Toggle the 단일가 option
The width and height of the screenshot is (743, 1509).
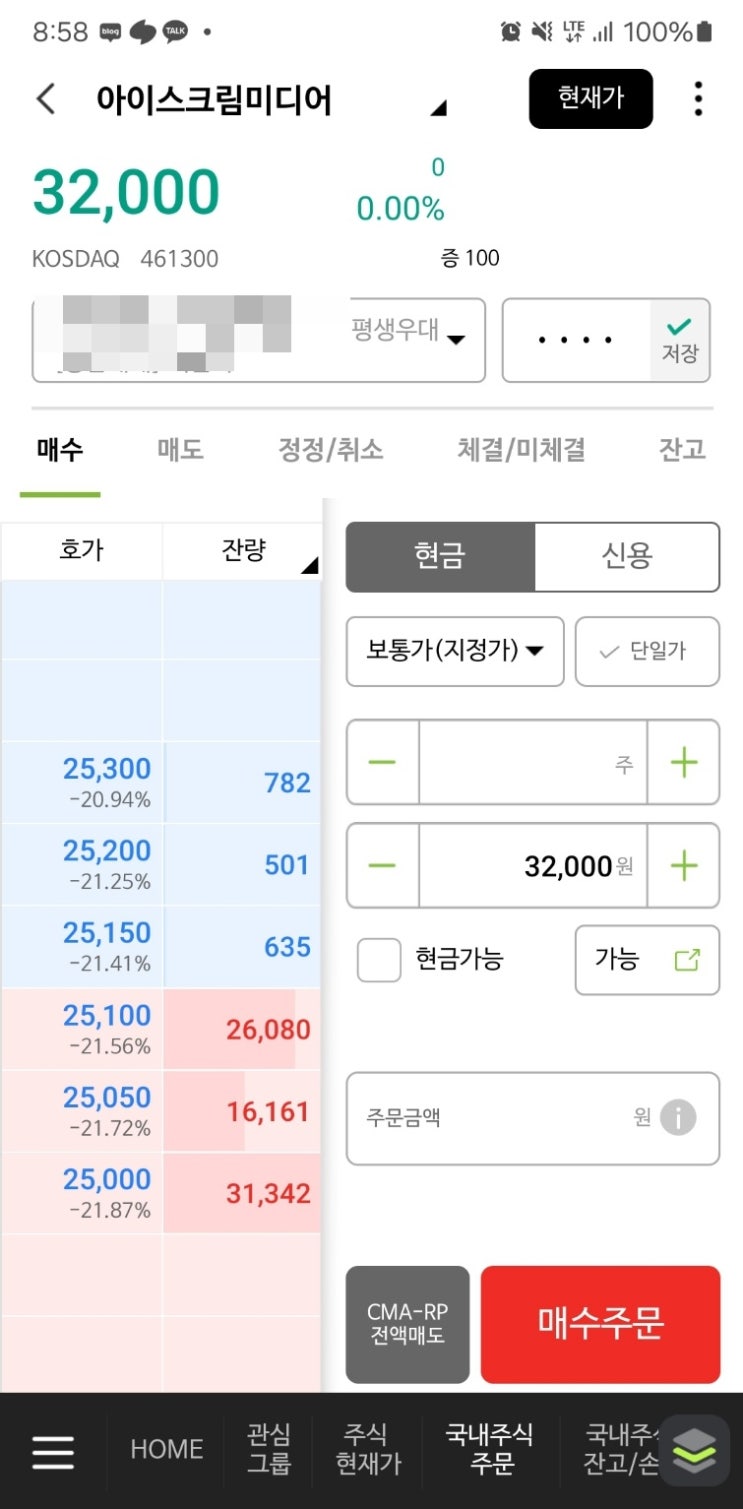point(647,652)
